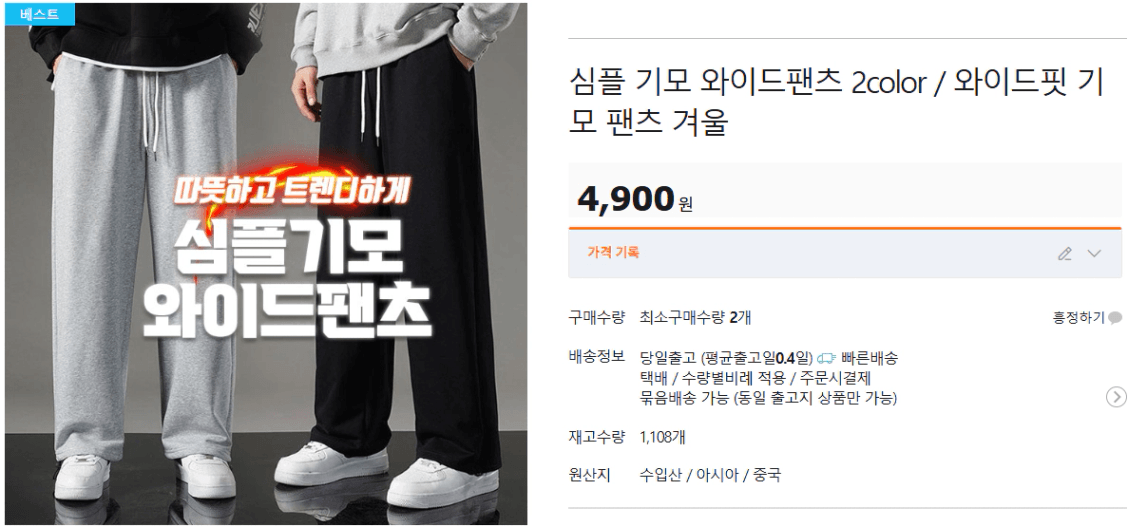The width and height of the screenshot is (1147, 527).
Task: Click the delivery truck icon before 빠른배송
Action: 827,359
